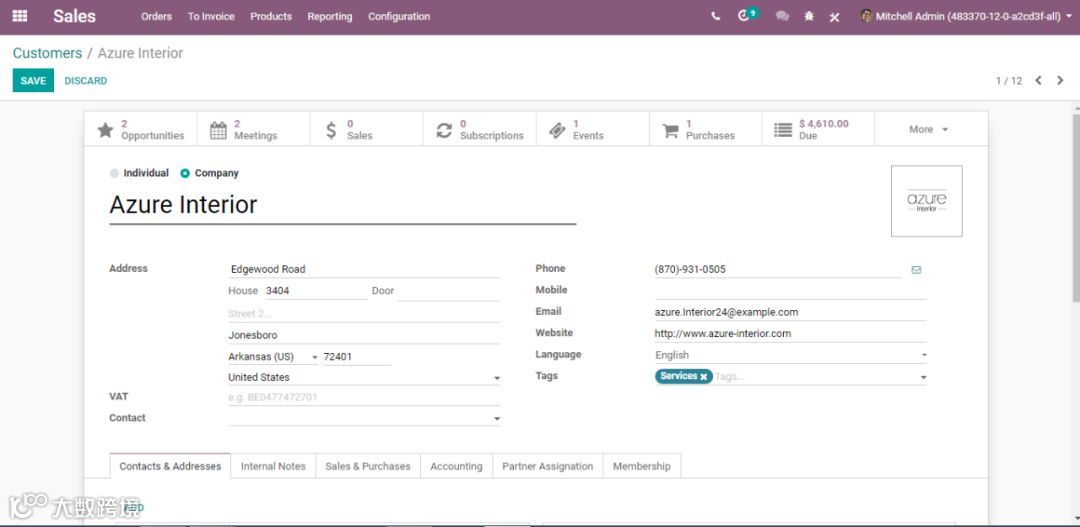The height and width of the screenshot is (527, 1080).
Task: Remove the Services tag with x
Action: pyautogui.click(x=703, y=377)
